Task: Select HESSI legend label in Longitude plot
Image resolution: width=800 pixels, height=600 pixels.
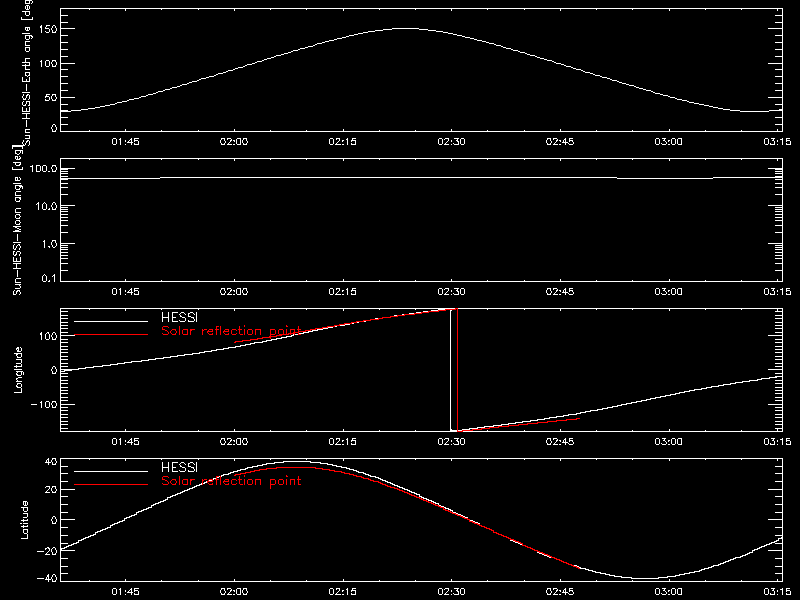Action: [179, 317]
